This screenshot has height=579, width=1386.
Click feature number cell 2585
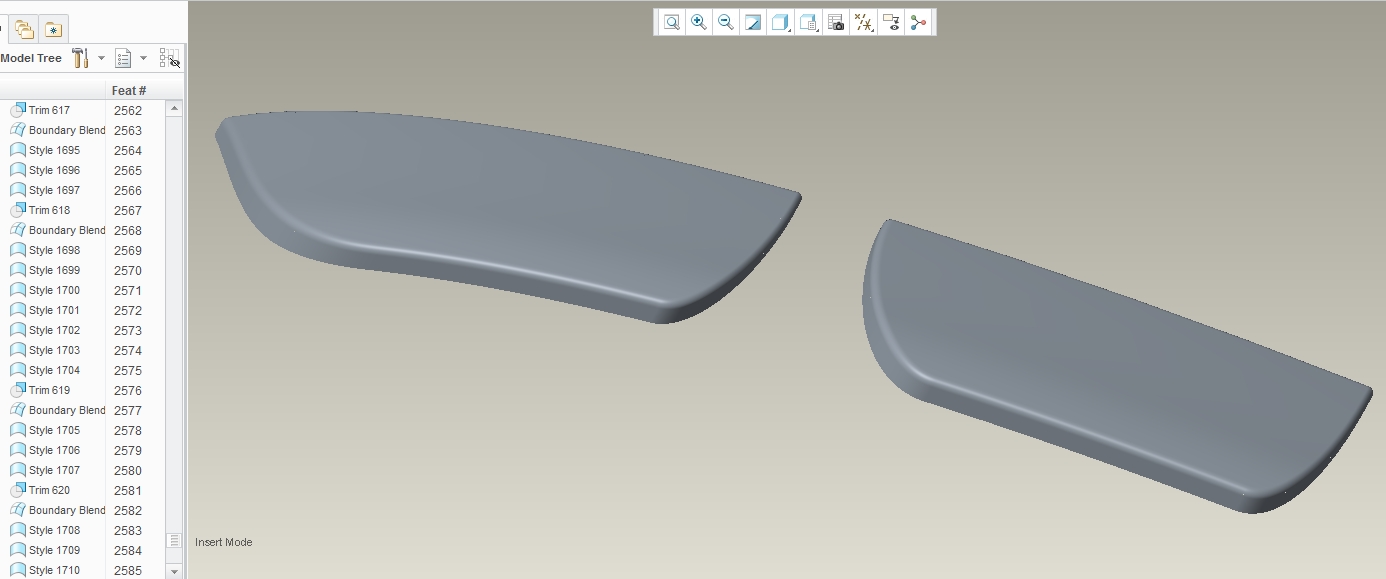coord(128,571)
